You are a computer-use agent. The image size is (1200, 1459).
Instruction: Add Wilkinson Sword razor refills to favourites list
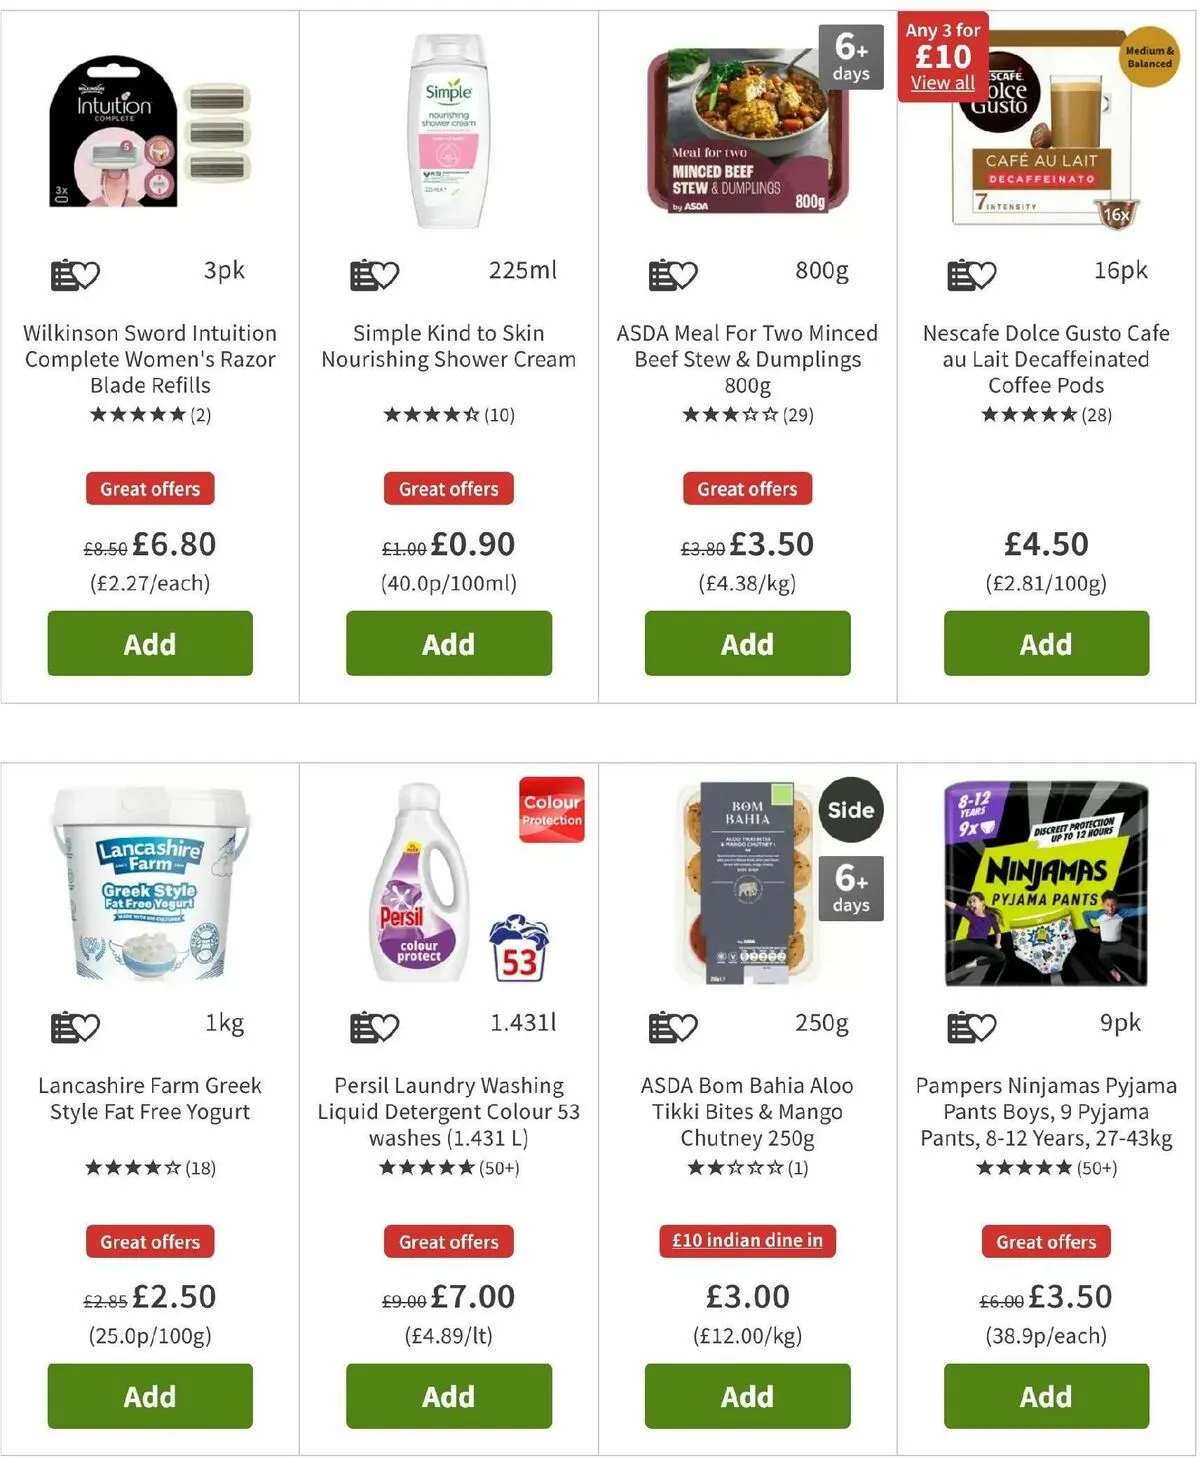pos(75,274)
